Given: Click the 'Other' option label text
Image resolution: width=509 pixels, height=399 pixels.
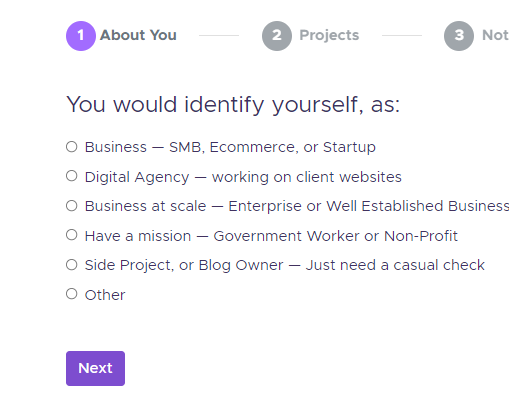Looking at the screenshot, I should (x=105, y=295).
